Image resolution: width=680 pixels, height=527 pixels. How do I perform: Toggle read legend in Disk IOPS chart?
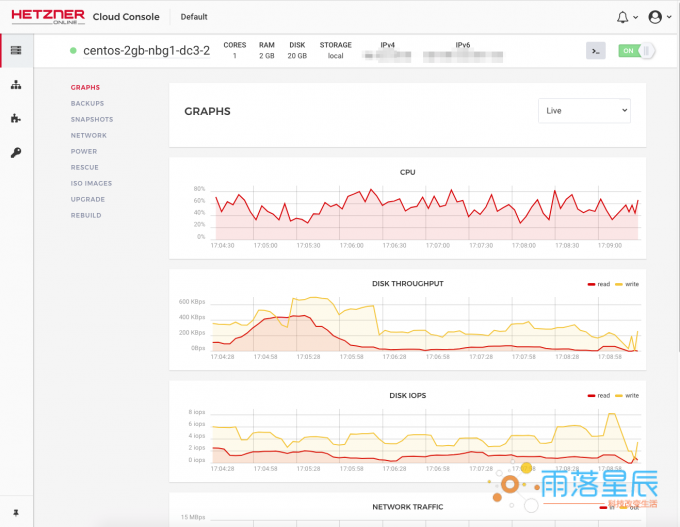pyautogui.click(x=599, y=396)
